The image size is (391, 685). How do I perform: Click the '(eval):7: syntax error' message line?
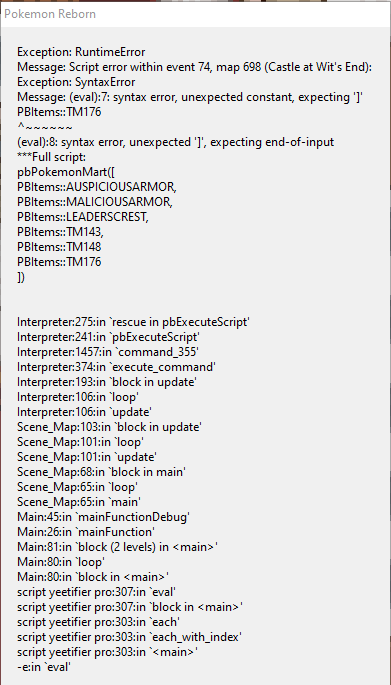click(x=190, y=97)
